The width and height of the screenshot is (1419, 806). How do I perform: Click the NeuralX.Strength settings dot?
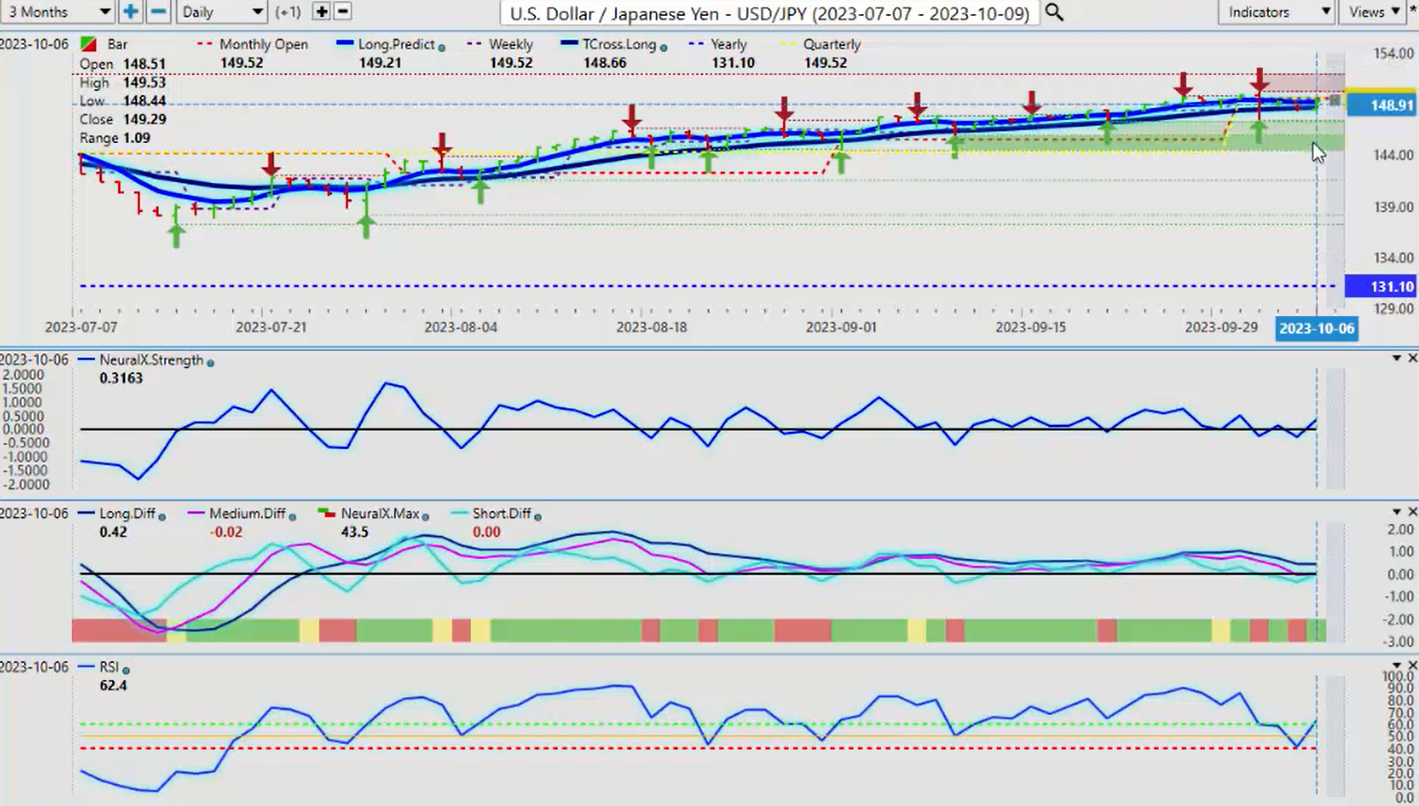pyautogui.click(x=210, y=361)
